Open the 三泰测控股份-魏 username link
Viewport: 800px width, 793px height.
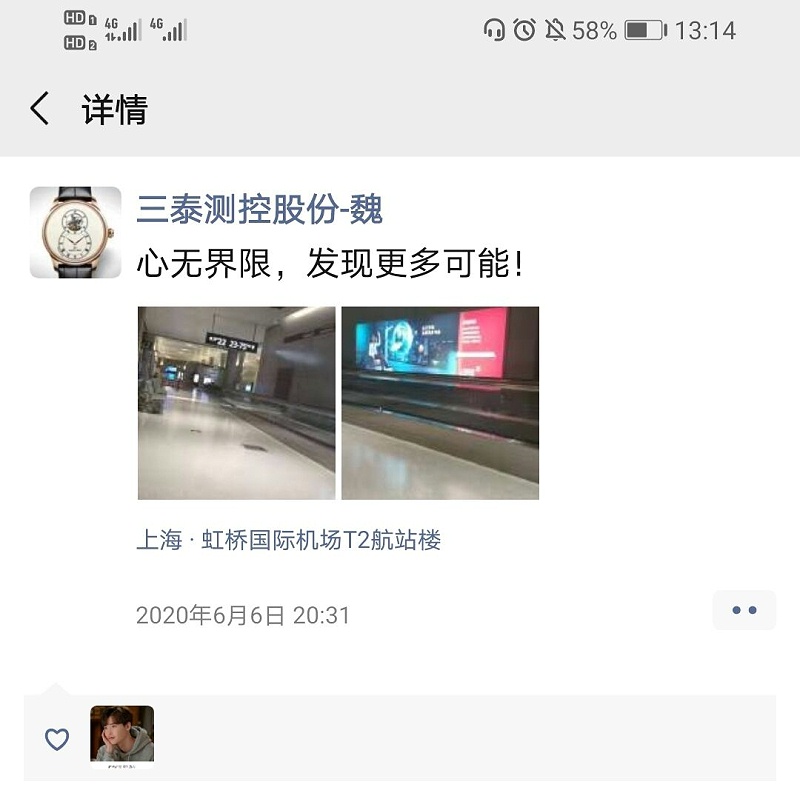pos(259,209)
